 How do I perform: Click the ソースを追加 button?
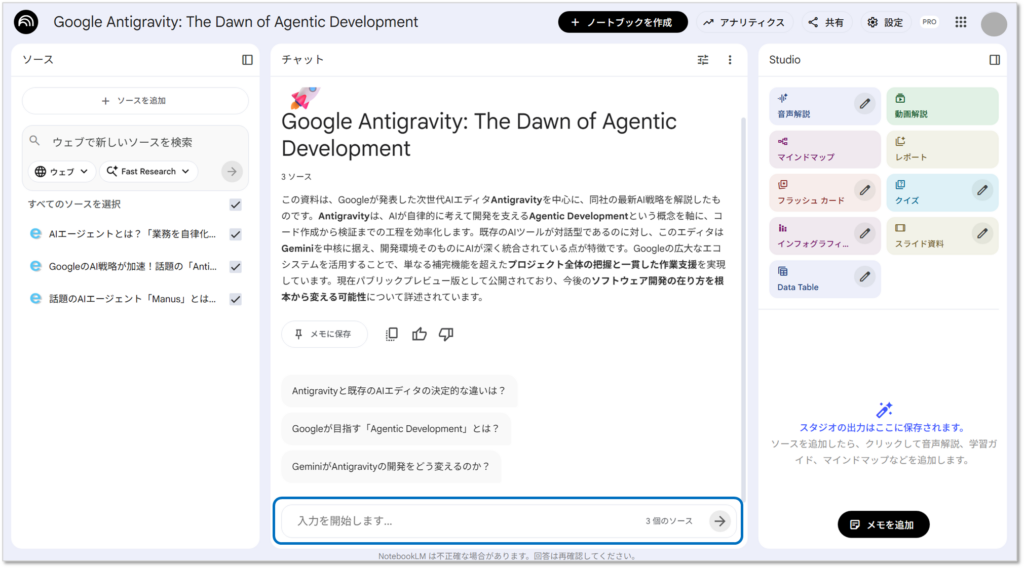point(135,101)
